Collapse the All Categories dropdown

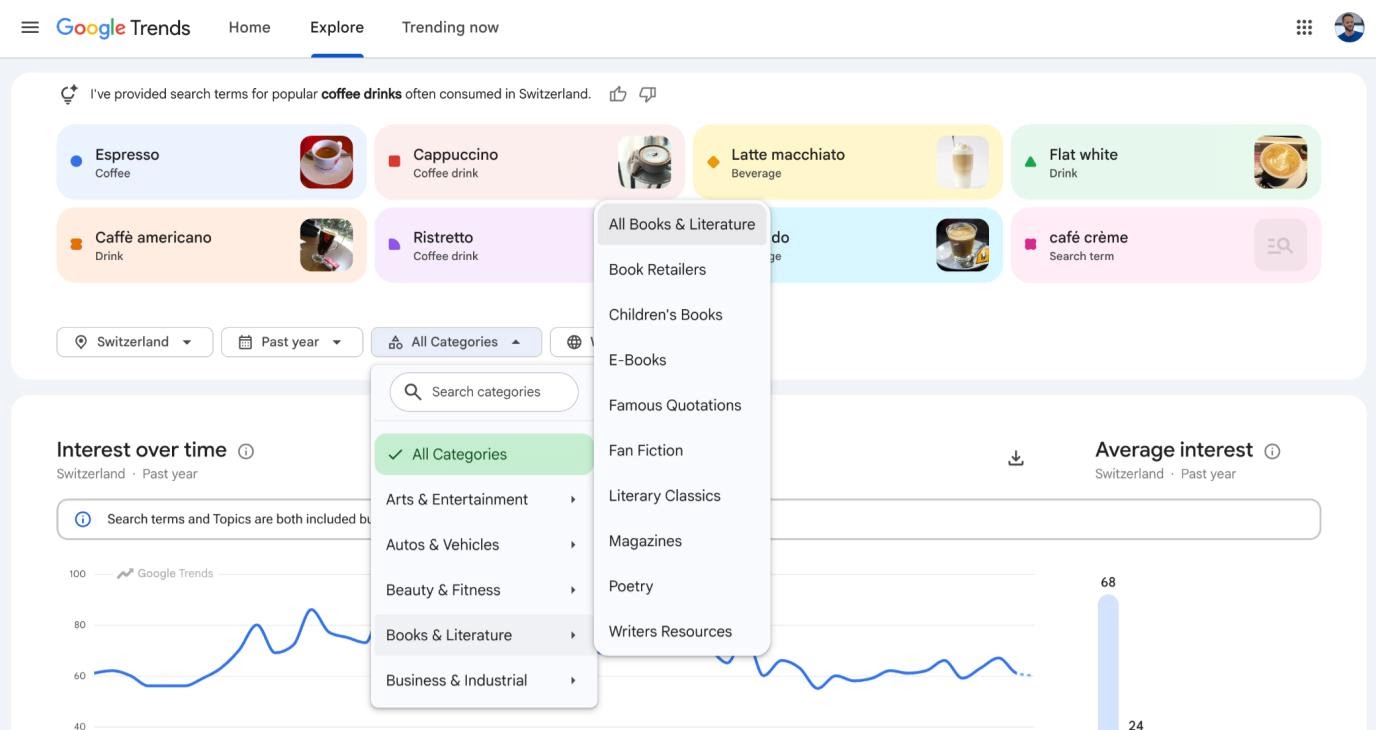click(x=456, y=342)
